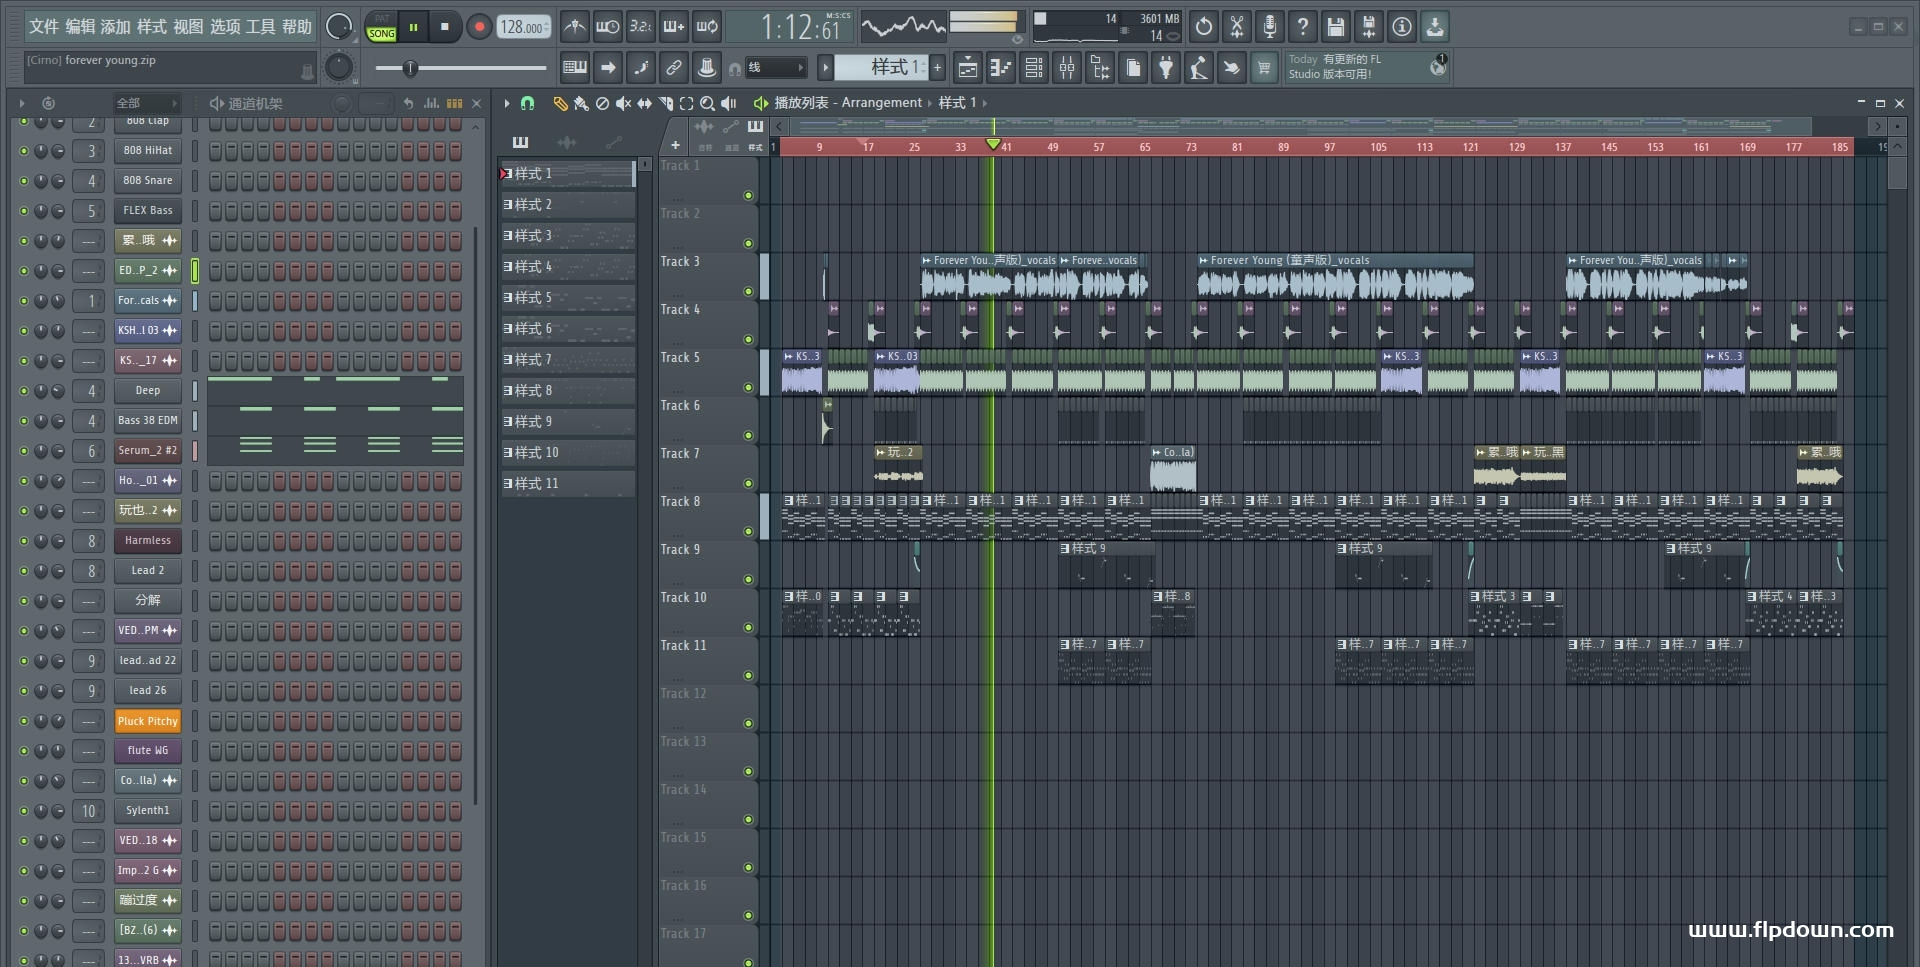The image size is (1920, 967).
Task: Toggle the metronome icon
Action: (574, 27)
